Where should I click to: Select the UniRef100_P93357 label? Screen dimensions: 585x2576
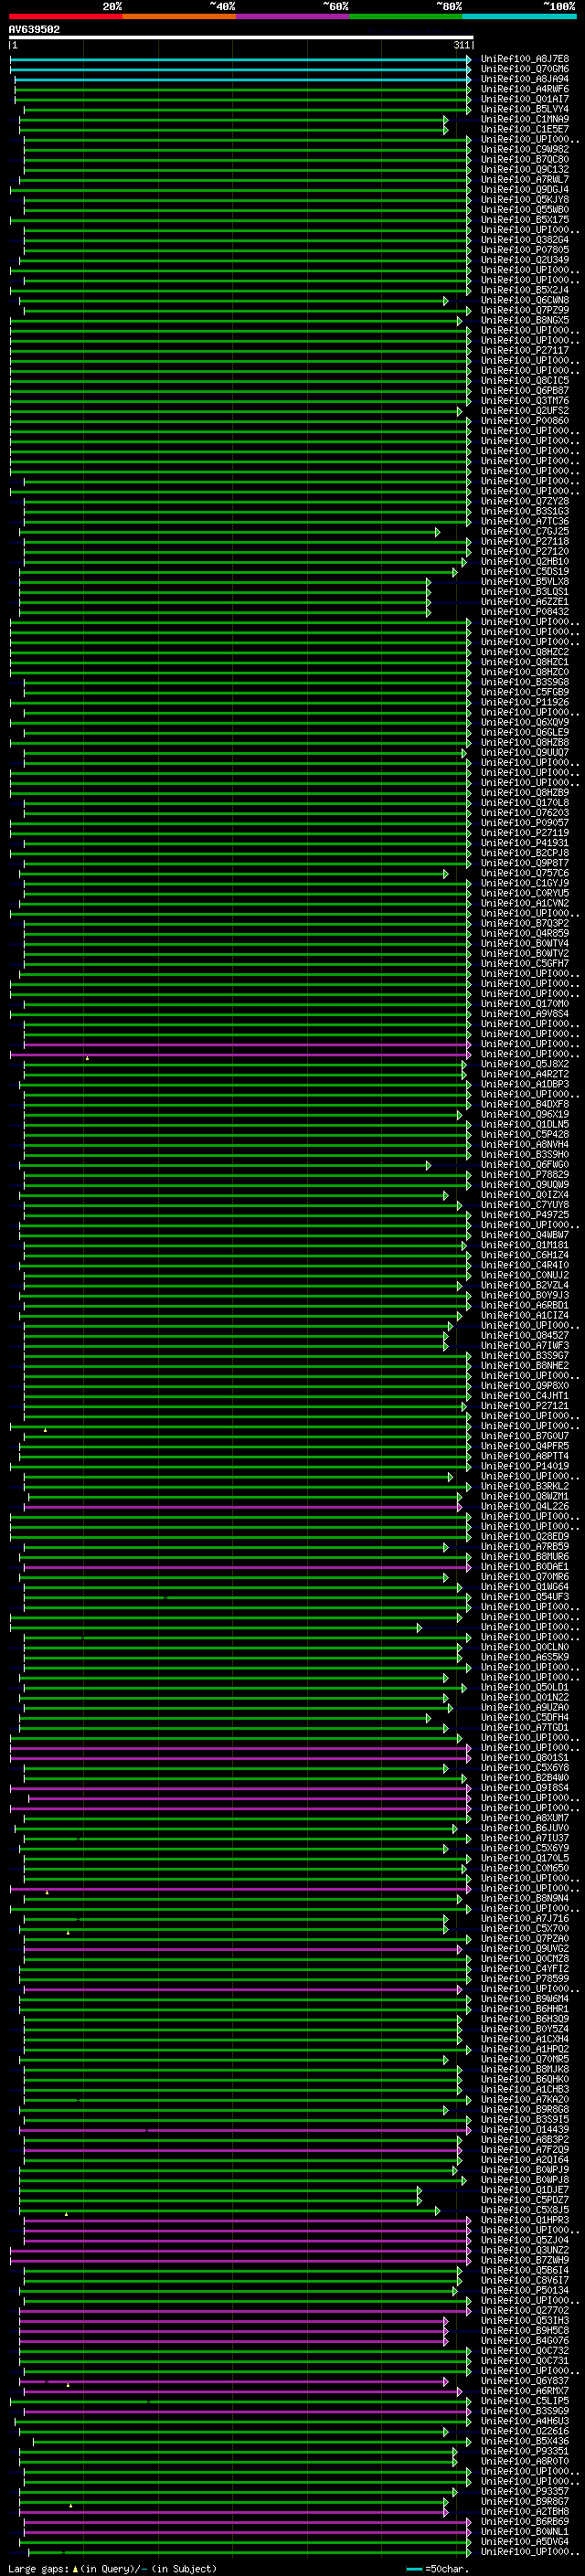tap(525, 2491)
